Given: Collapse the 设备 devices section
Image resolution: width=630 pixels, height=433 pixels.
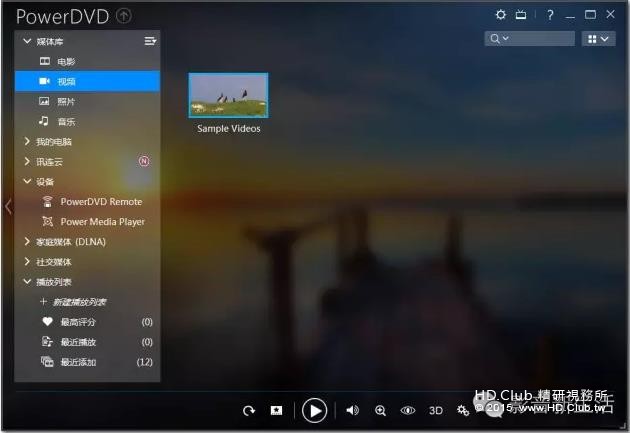Looking at the screenshot, I should [x=27, y=182].
